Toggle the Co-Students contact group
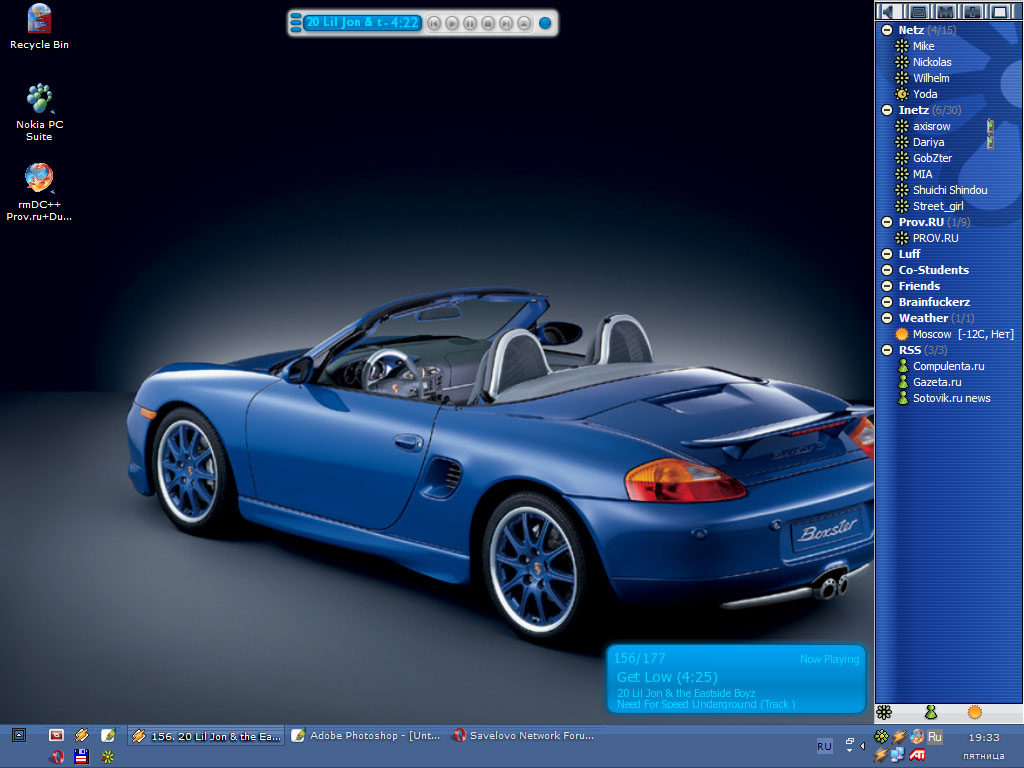The width and height of the screenshot is (1024, 768). coord(887,270)
